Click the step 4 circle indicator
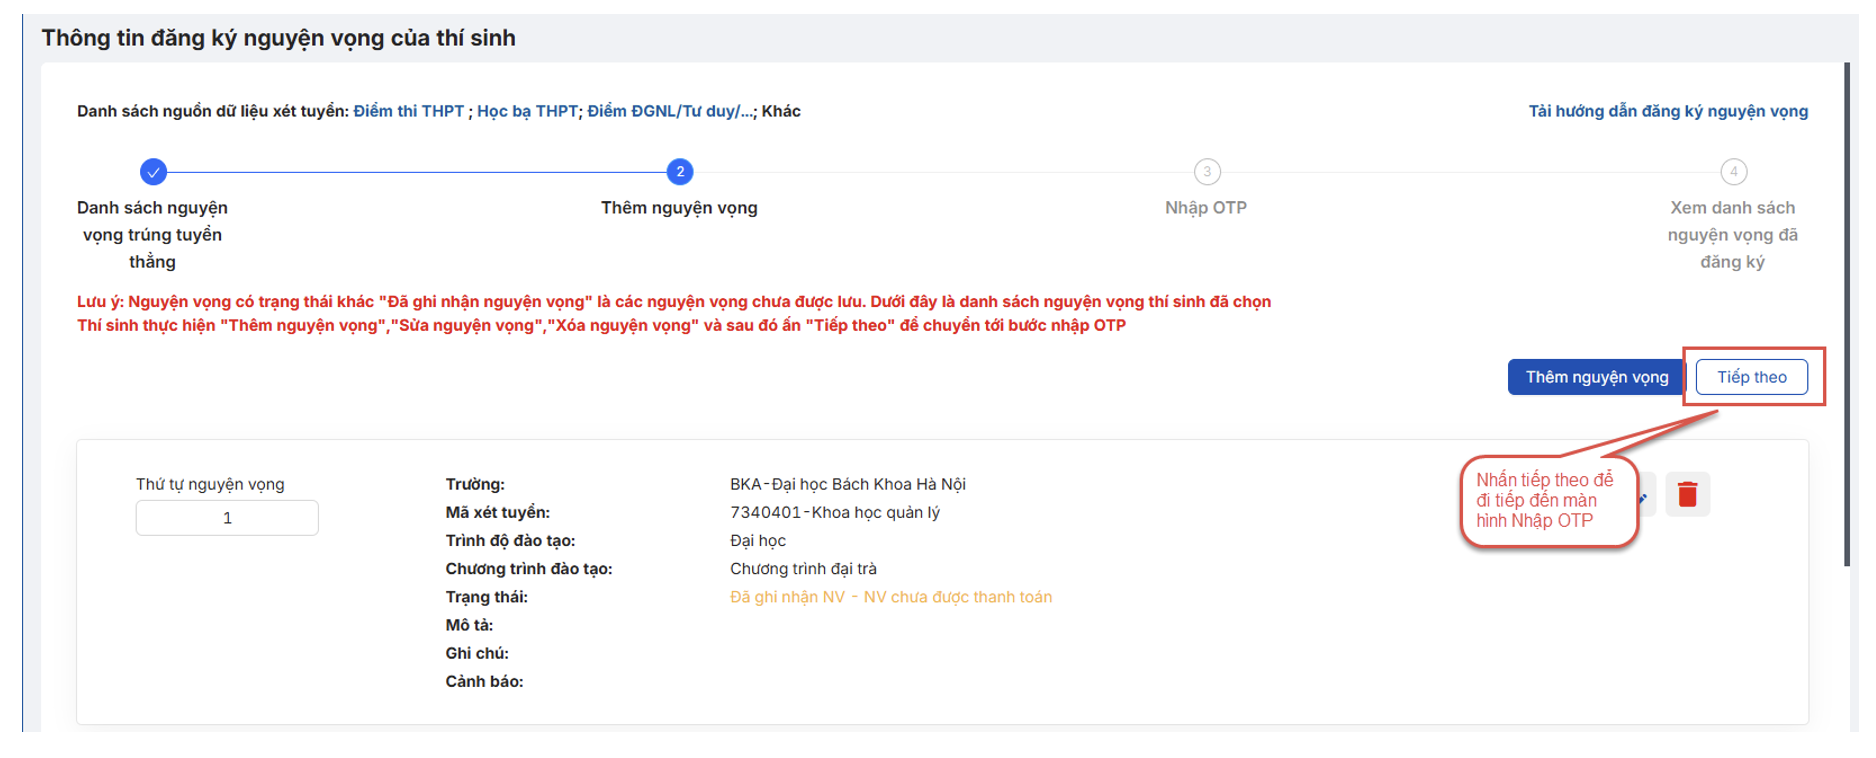The image size is (1876, 758). pyautogui.click(x=1733, y=172)
